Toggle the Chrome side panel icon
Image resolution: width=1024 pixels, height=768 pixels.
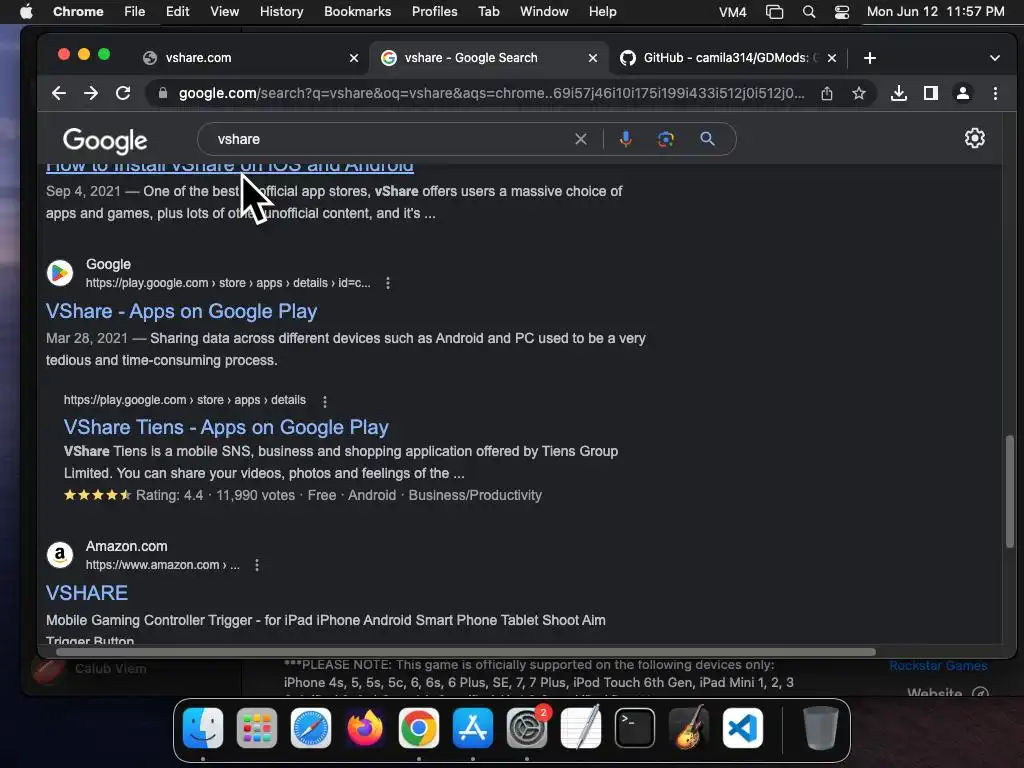pyautogui.click(x=931, y=93)
